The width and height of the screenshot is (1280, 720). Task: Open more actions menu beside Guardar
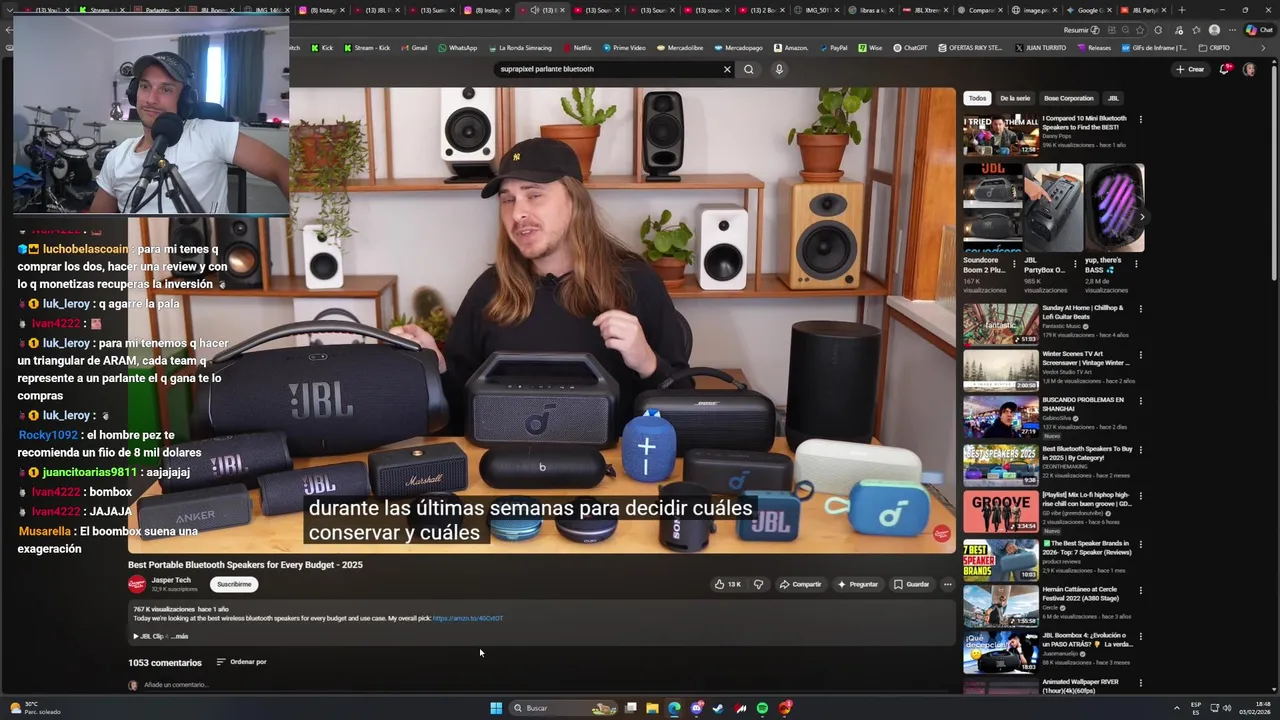coord(947,584)
